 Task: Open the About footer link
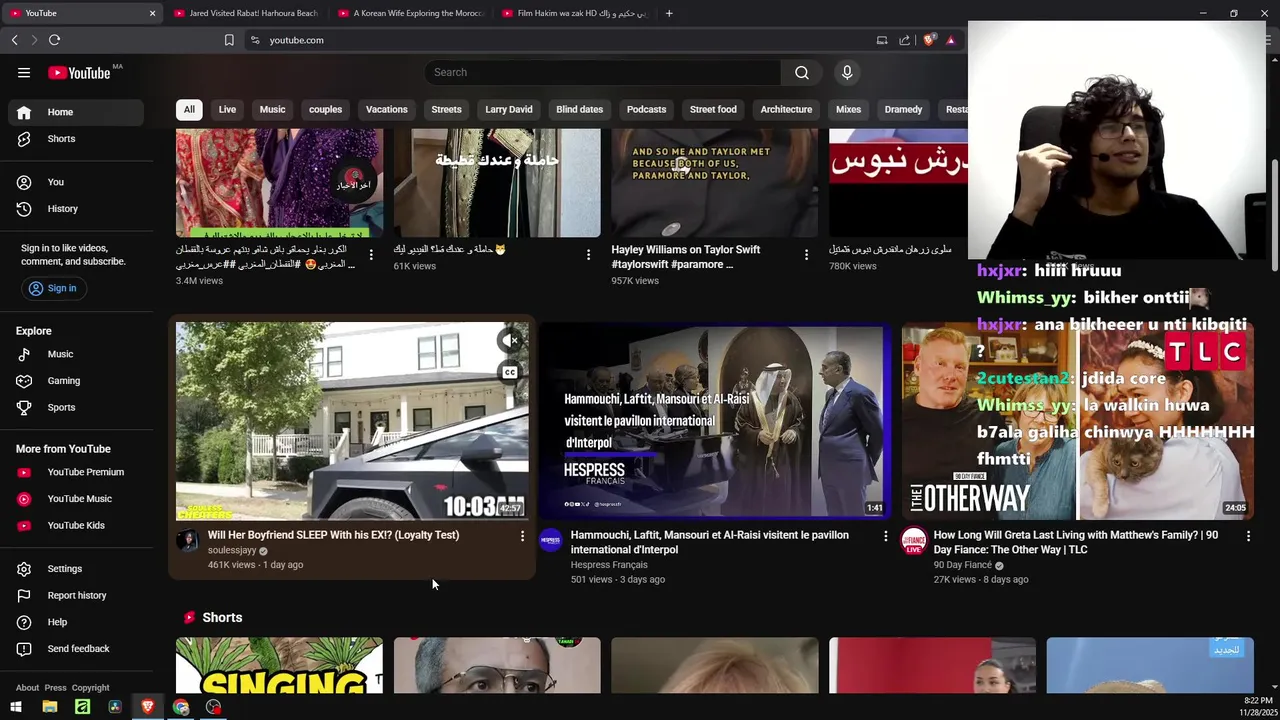click(x=27, y=688)
